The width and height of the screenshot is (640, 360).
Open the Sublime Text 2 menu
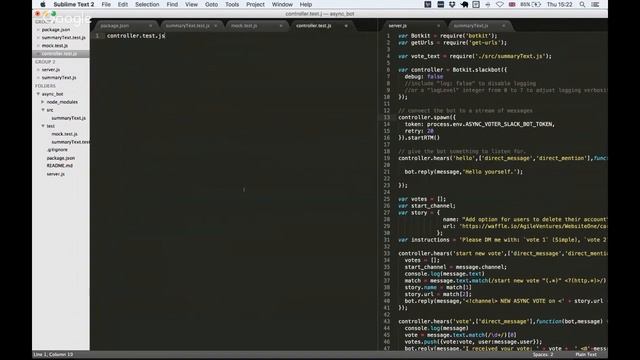73,4
